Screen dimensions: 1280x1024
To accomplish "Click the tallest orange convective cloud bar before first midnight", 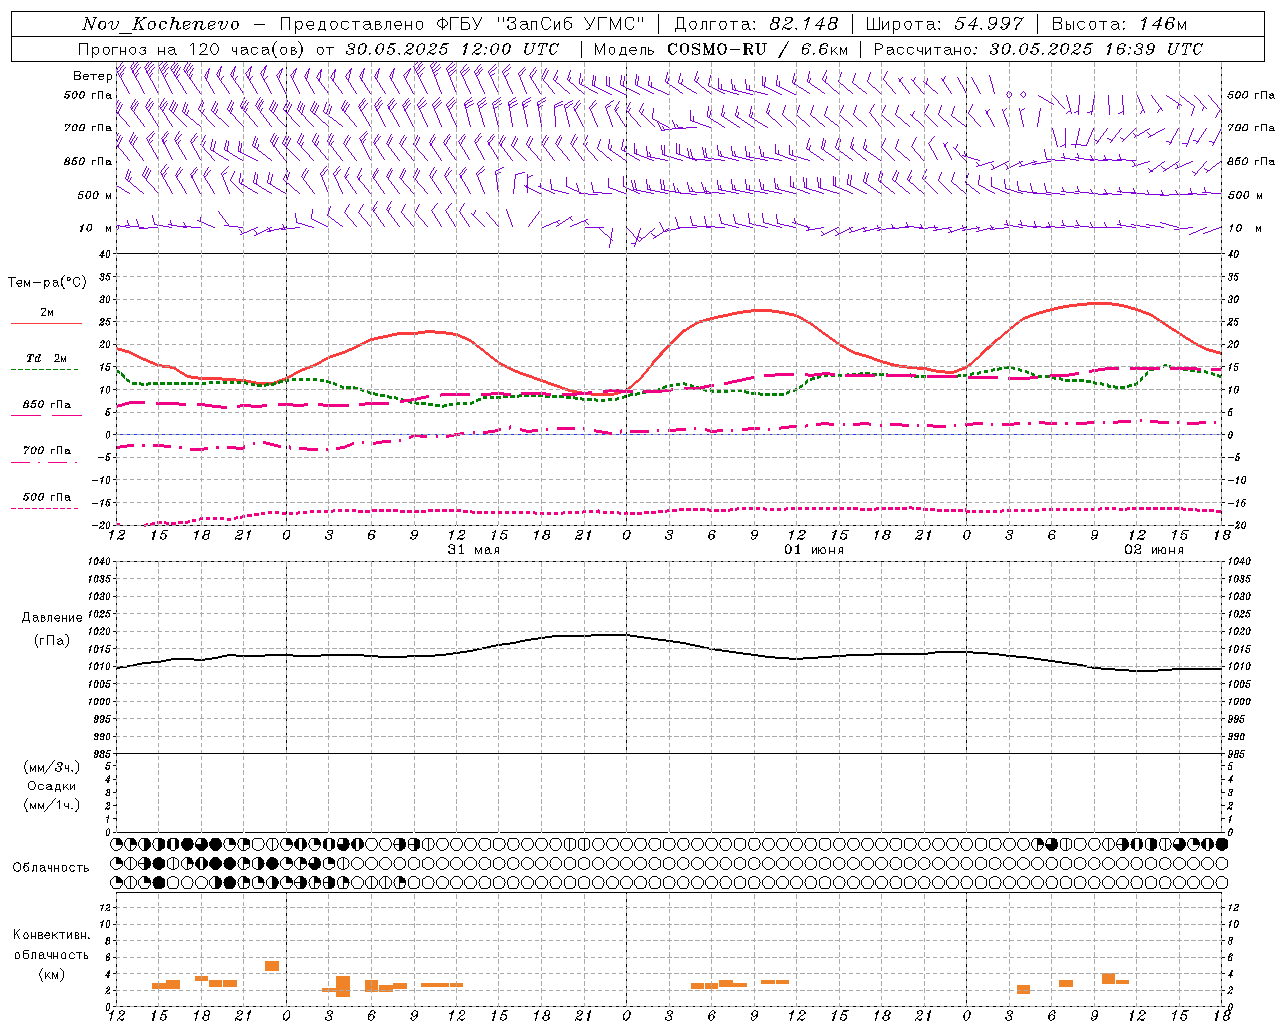I will (272, 966).
